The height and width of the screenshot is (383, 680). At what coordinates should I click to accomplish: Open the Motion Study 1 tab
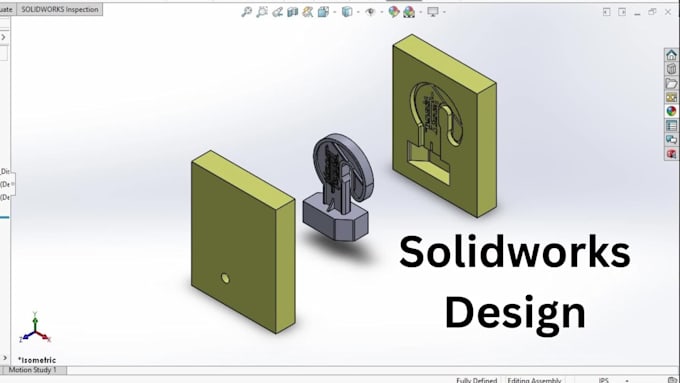pyautogui.click(x=33, y=370)
